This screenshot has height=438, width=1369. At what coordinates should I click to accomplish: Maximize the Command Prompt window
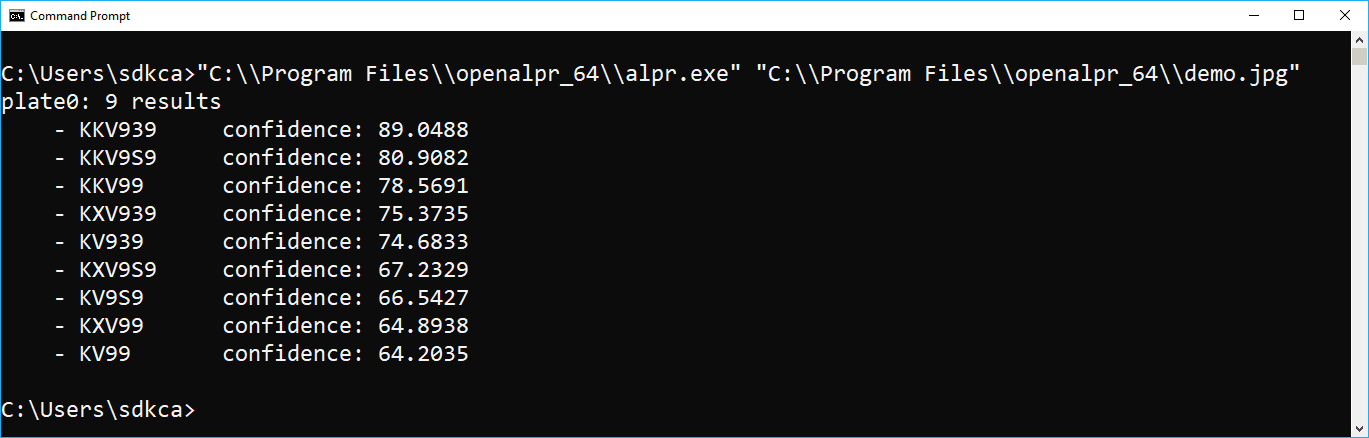(1299, 16)
